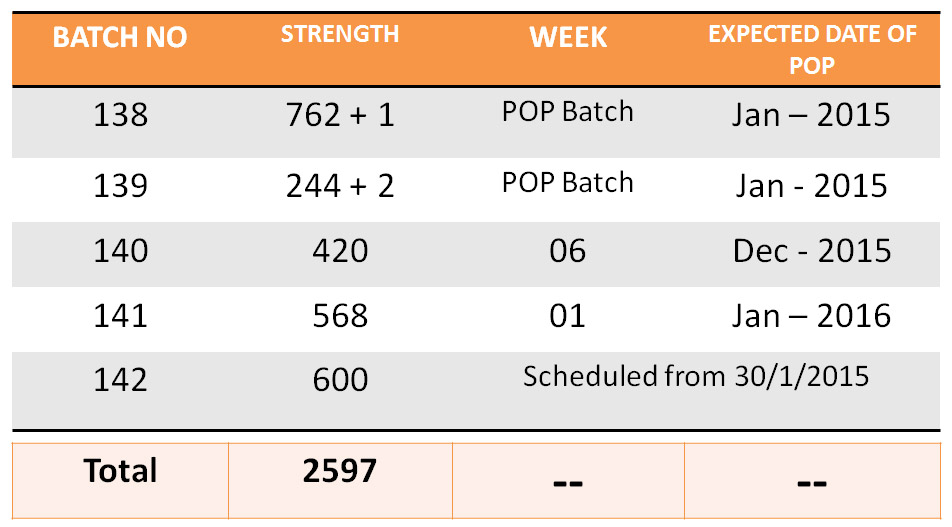Click the Dec - 2015 date cell
This screenshot has height=527, width=952.
pos(811,250)
